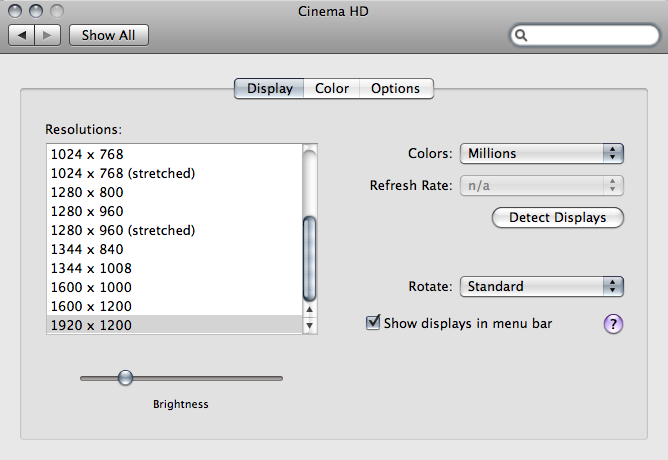Image resolution: width=668 pixels, height=460 pixels.
Task: Switch to the Display tab
Action: [269, 89]
